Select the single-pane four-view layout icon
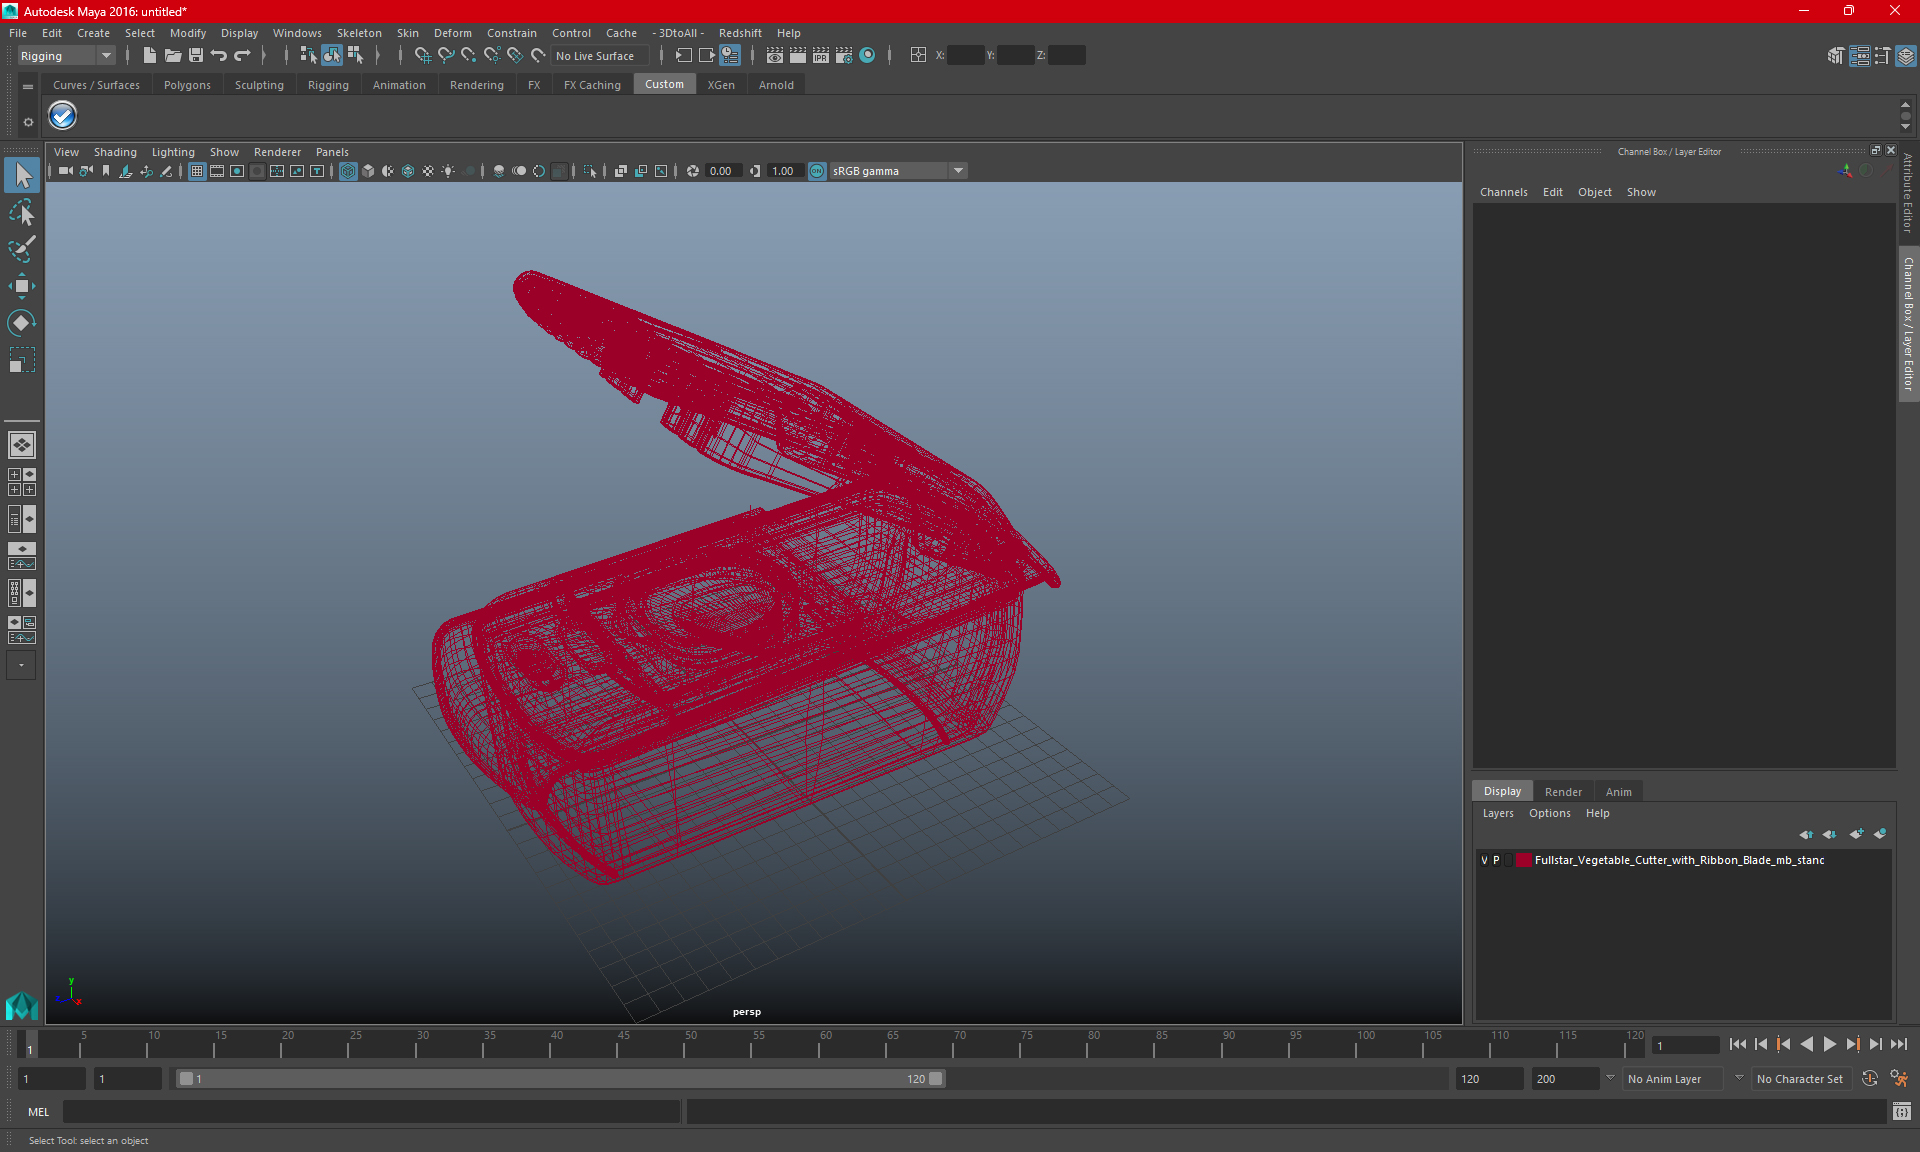Image resolution: width=1920 pixels, height=1152 pixels. tap(22, 445)
